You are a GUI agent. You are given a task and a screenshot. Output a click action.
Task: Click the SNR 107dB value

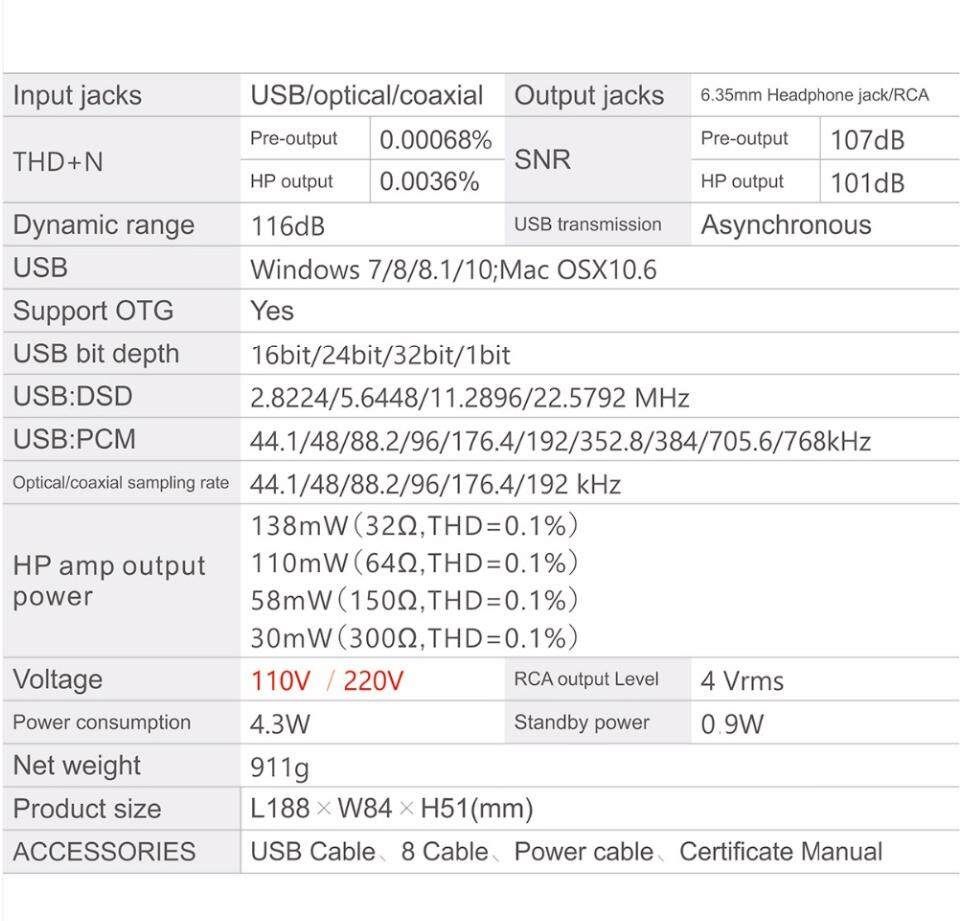point(867,141)
